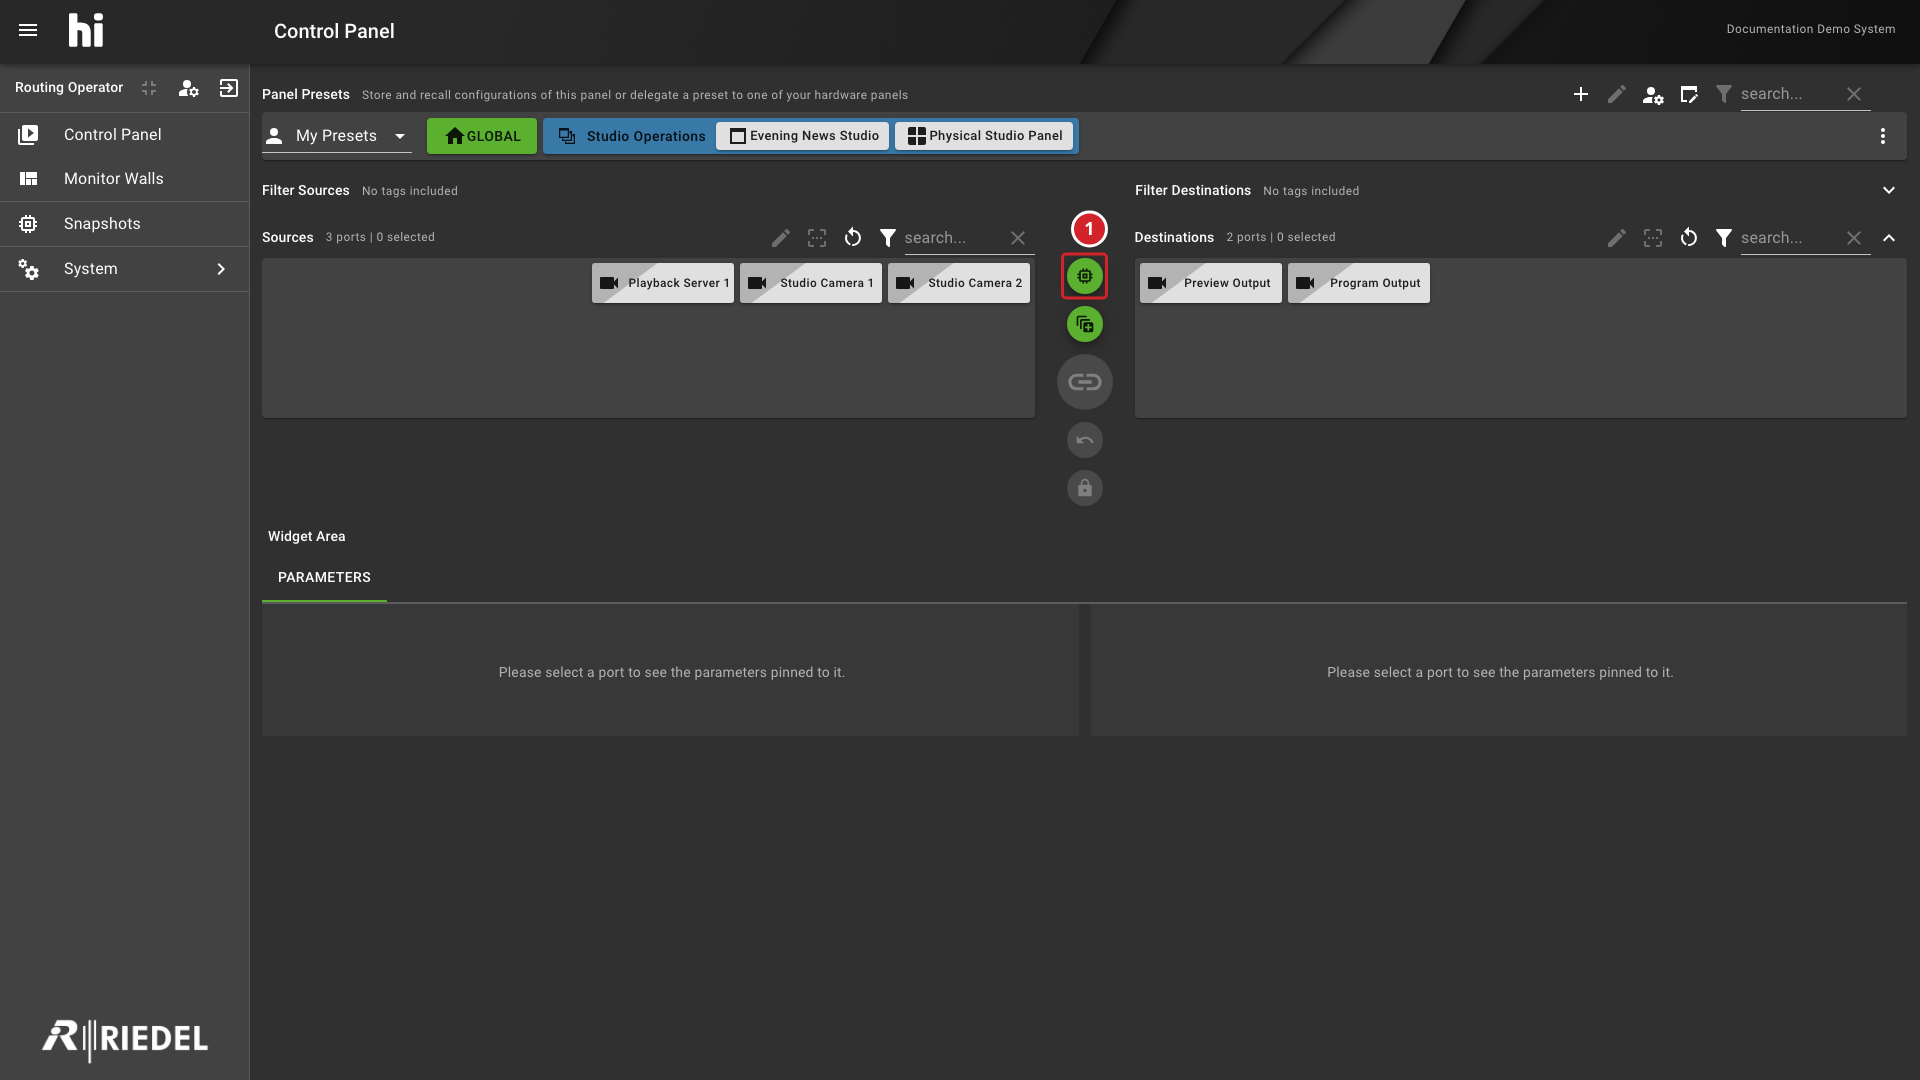Open preset user permissions icon
Image resolution: width=1920 pixels, height=1080 pixels.
[1653, 95]
